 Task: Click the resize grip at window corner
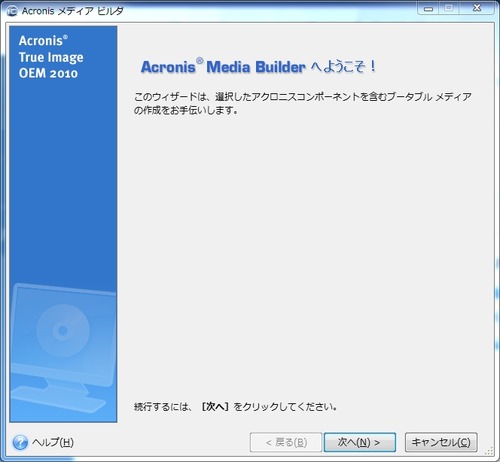[489, 451]
